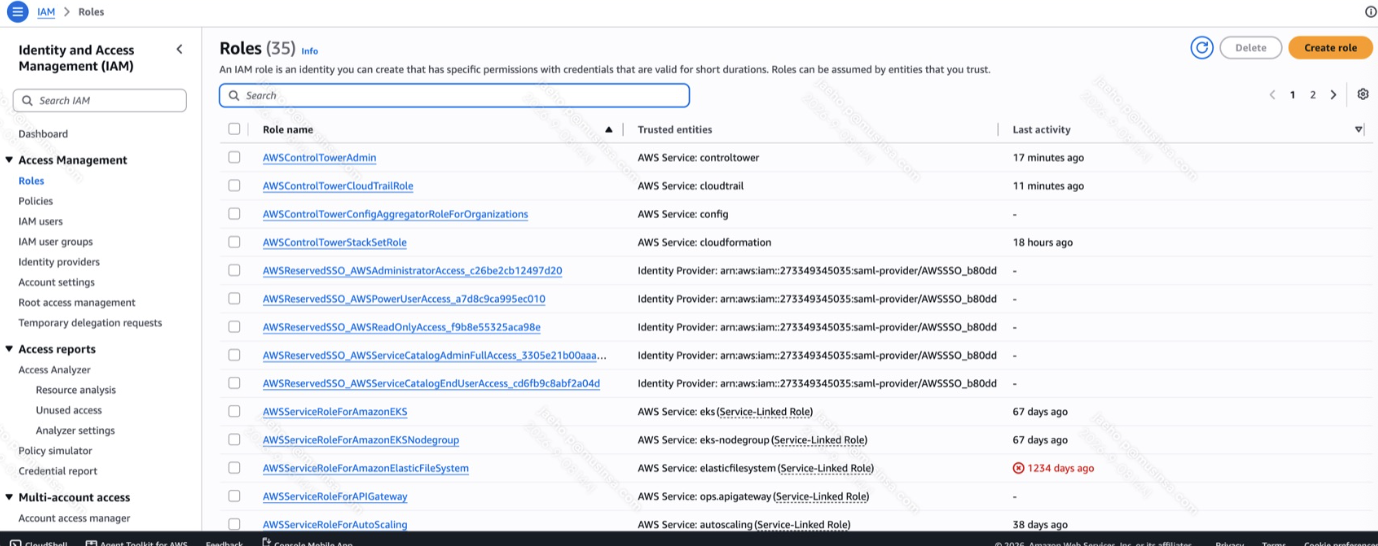1378x546 pixels.
Task: Select checkbox for AWSControlTowerStackSetRole
Action: click(234, 242)
